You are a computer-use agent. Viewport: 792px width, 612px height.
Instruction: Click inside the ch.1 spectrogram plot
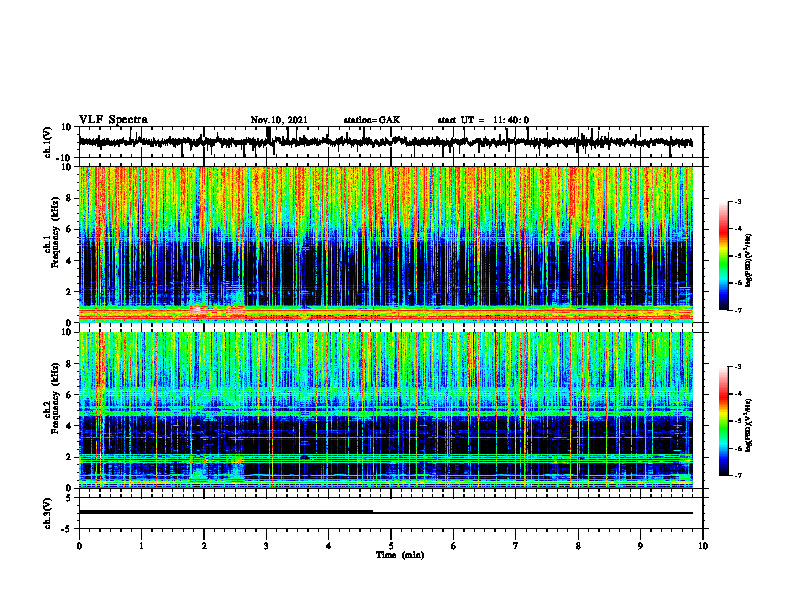click(x=386, y=244)
